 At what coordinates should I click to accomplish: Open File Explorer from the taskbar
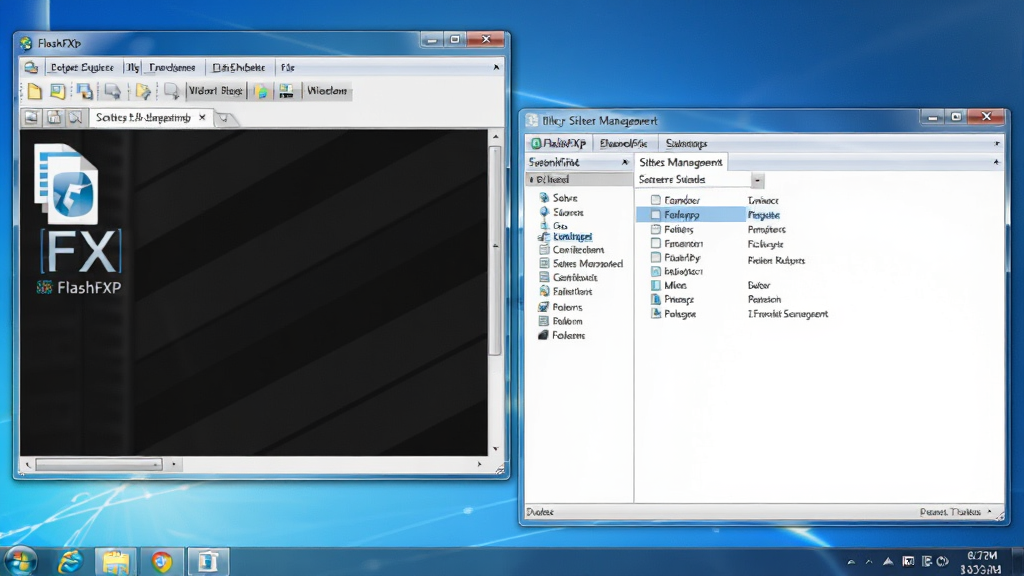point(116,562)
